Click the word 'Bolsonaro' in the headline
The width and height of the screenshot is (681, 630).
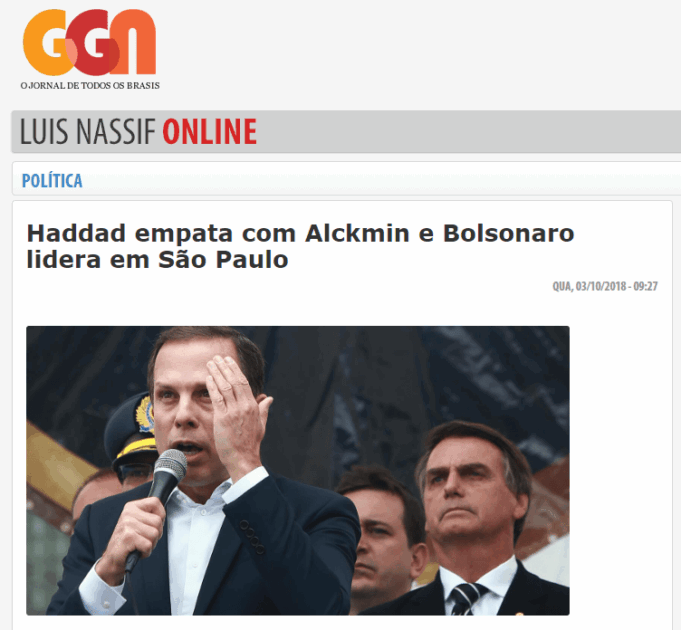(508, 234)
